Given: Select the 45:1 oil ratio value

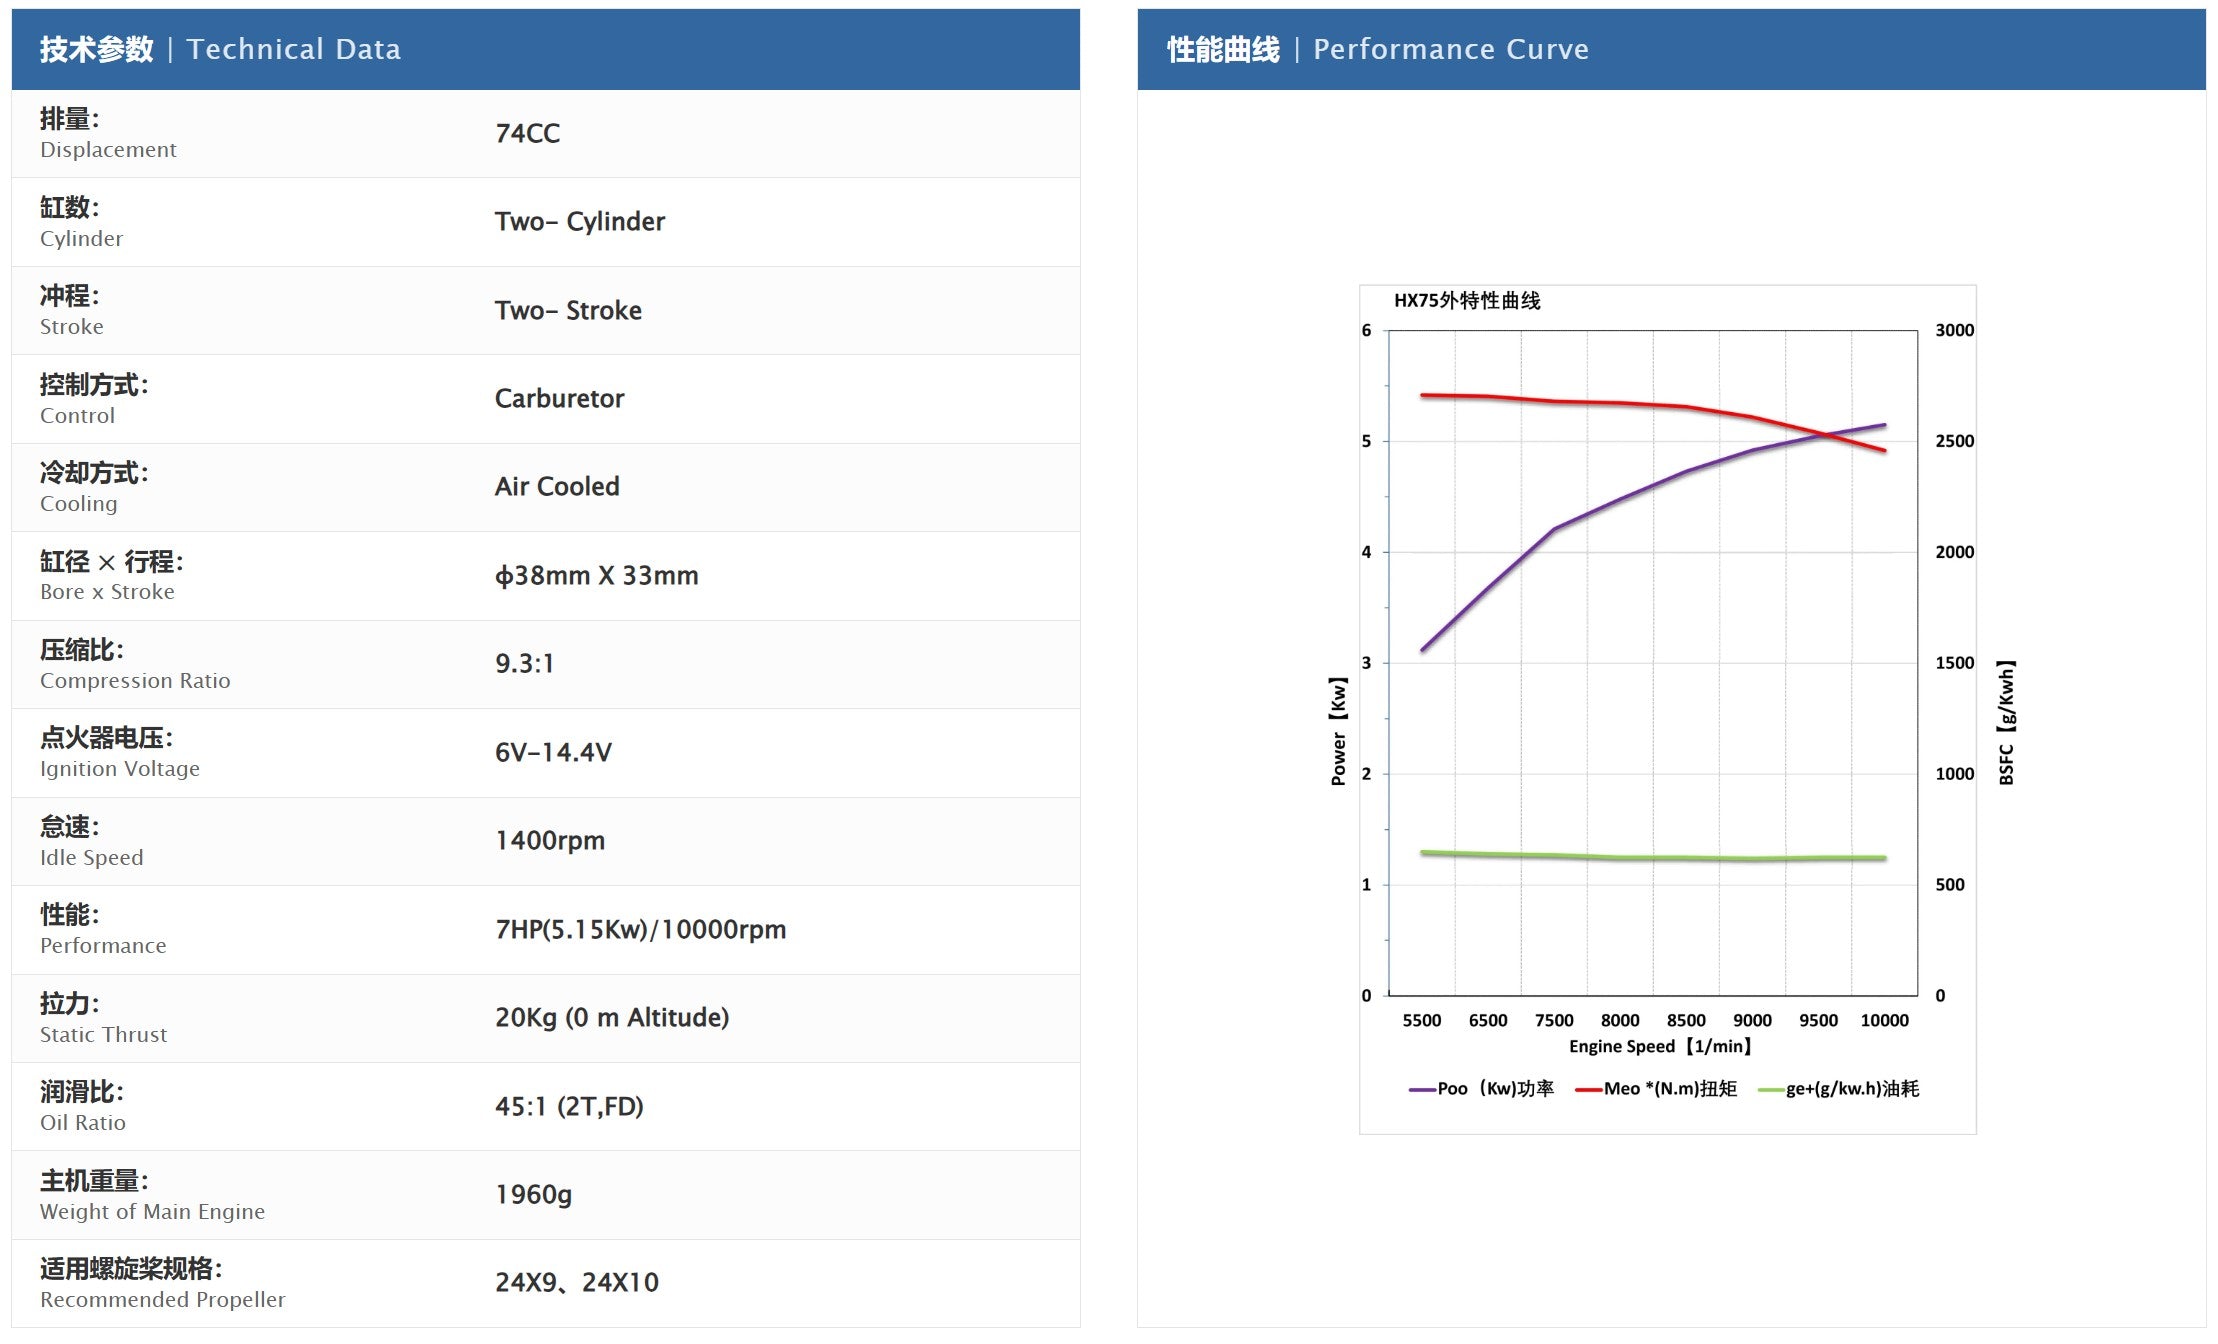Looking at the screenshot, I should (569, 1106).
